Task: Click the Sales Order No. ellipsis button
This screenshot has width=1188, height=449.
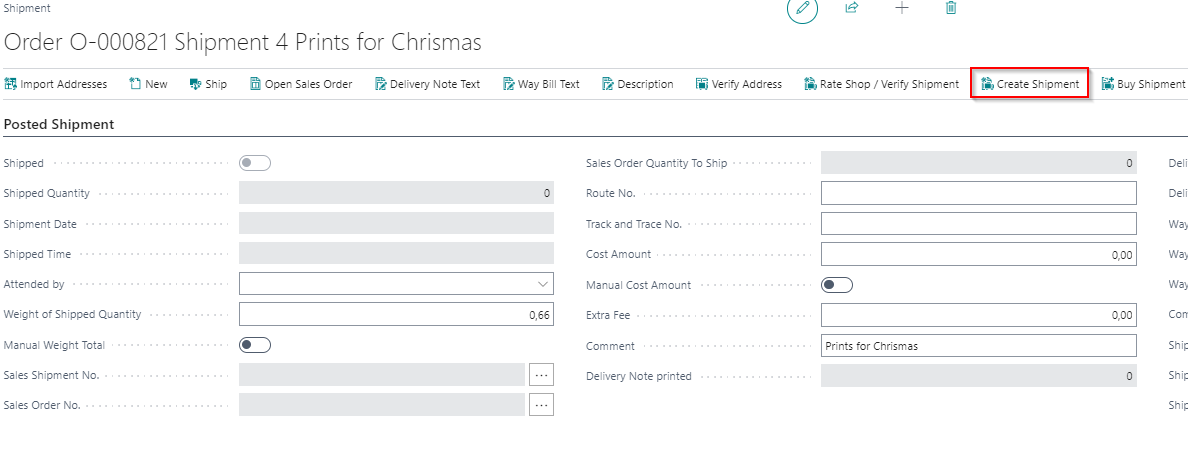Action: [x=541, y=405]
